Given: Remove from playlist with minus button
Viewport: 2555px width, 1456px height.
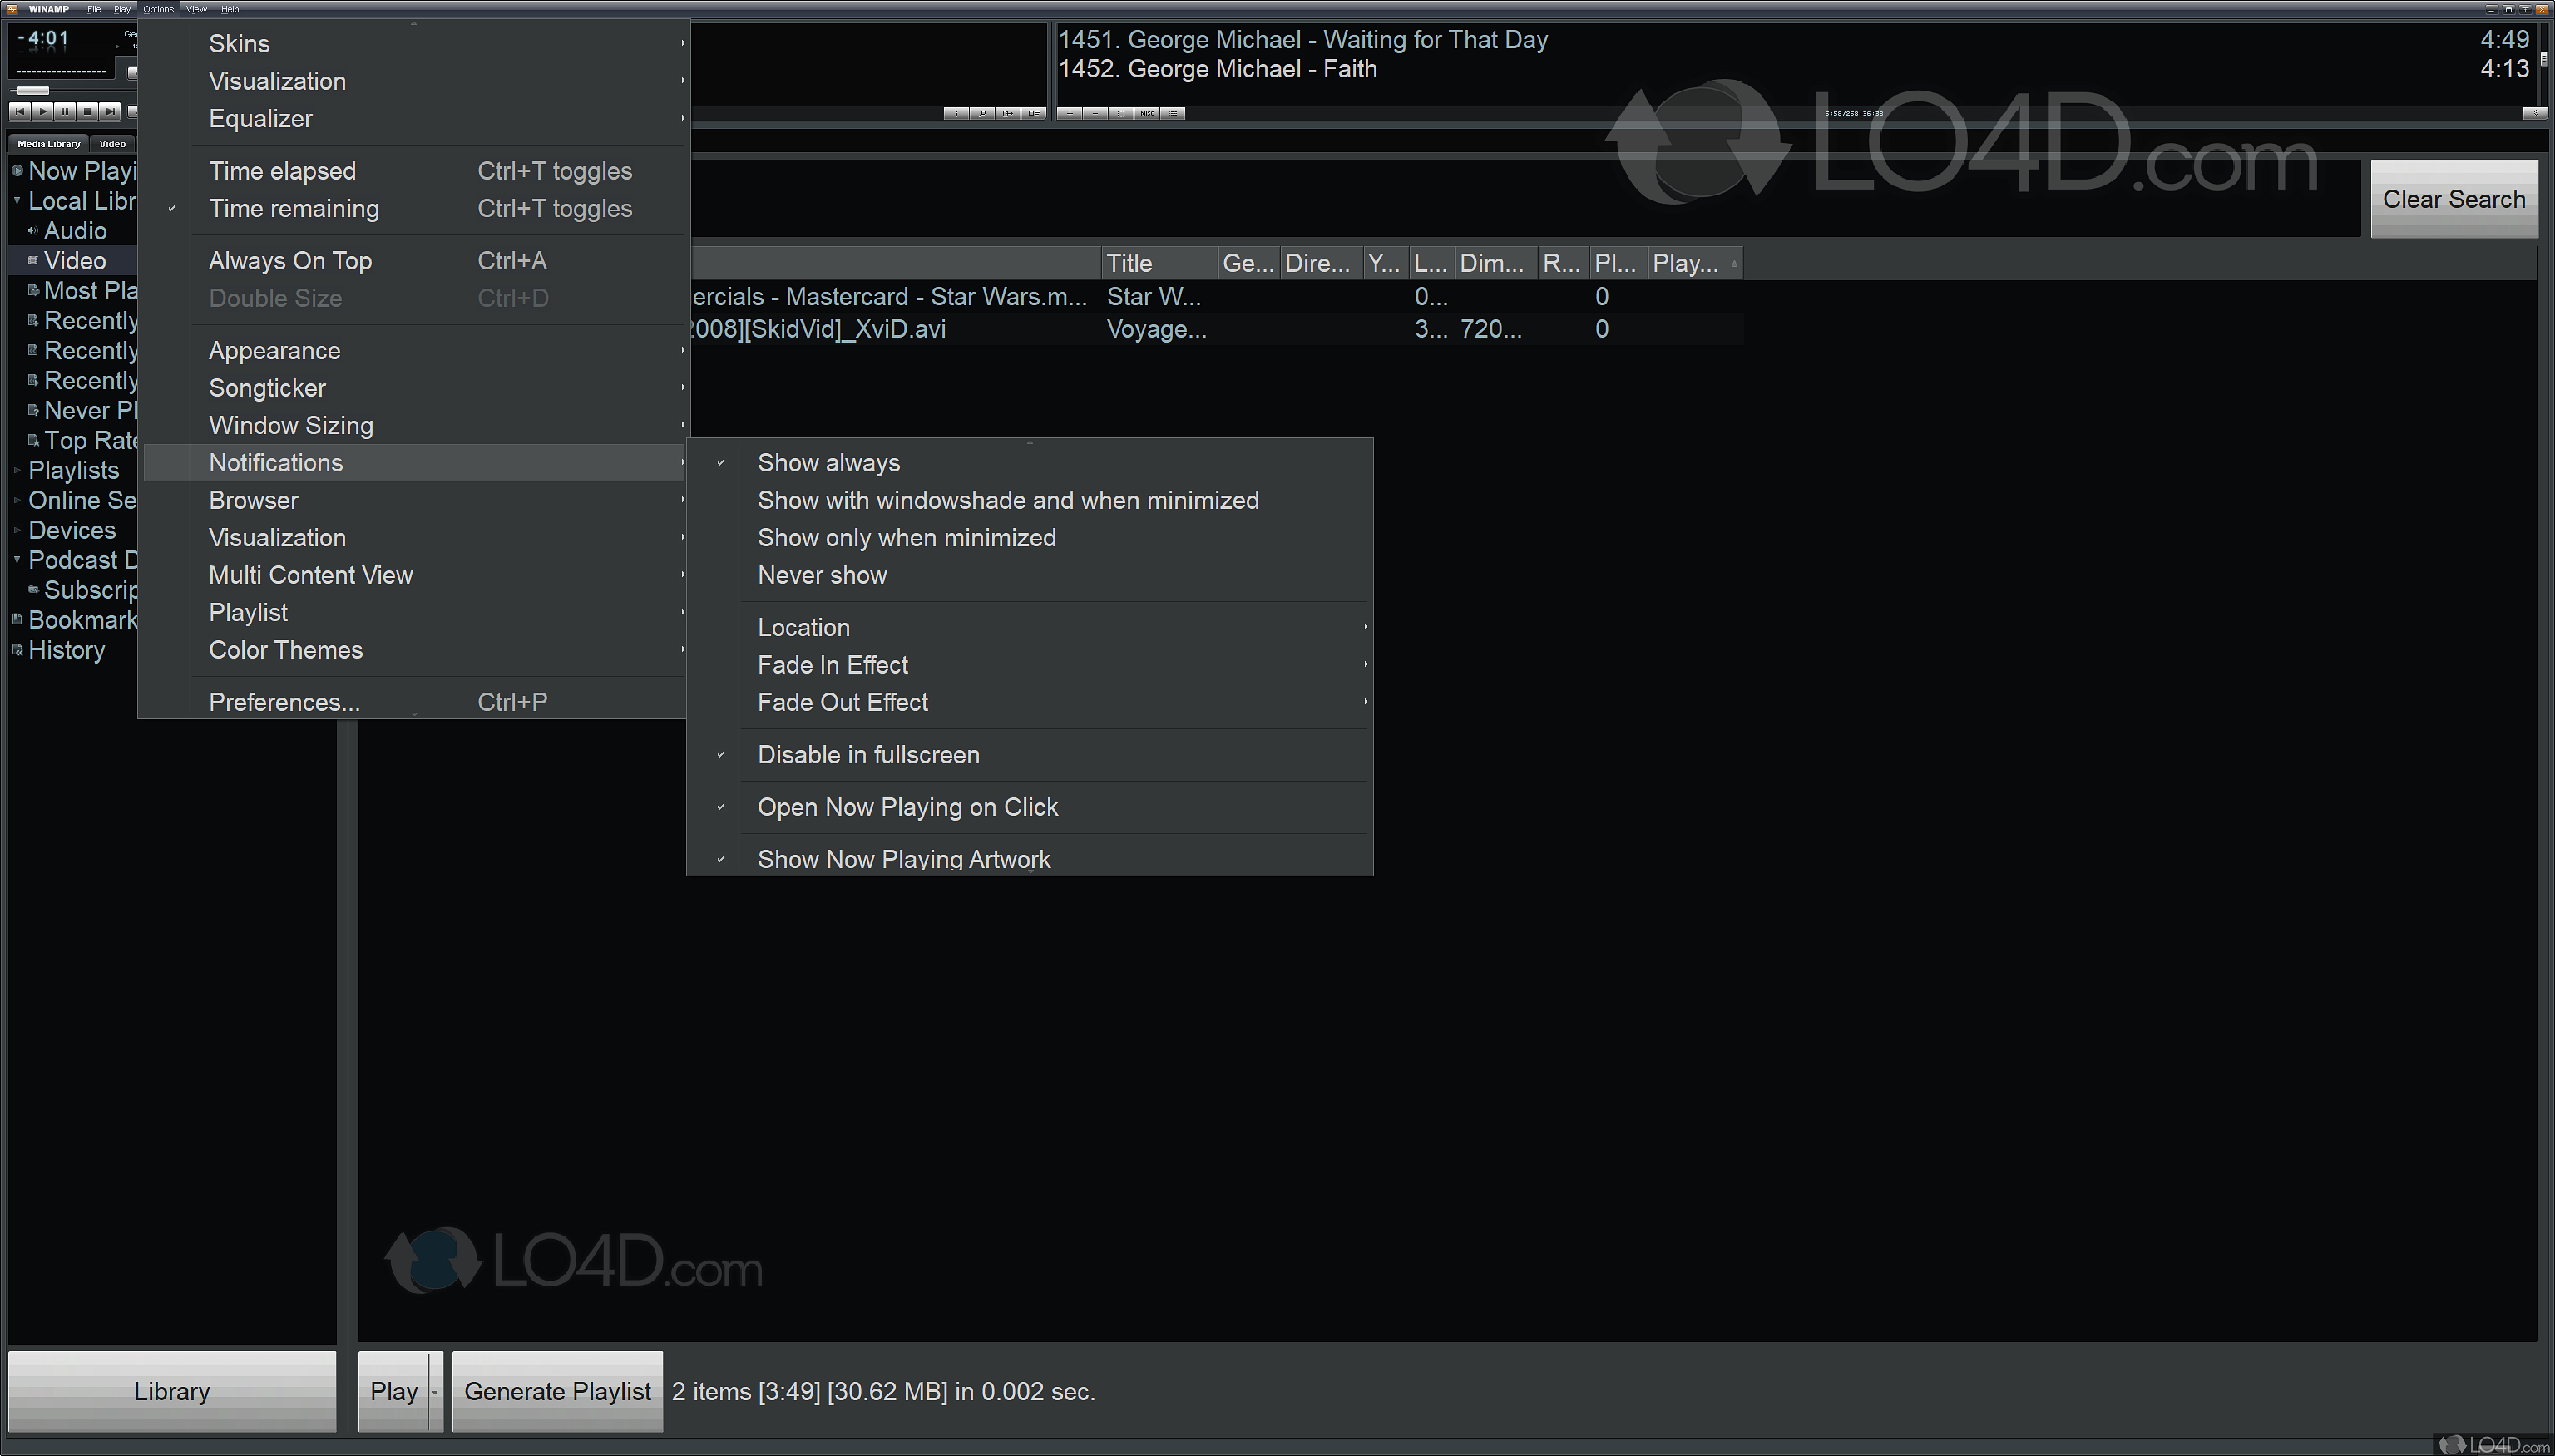Looking at the screenshot, I should tap(1096, 113).
